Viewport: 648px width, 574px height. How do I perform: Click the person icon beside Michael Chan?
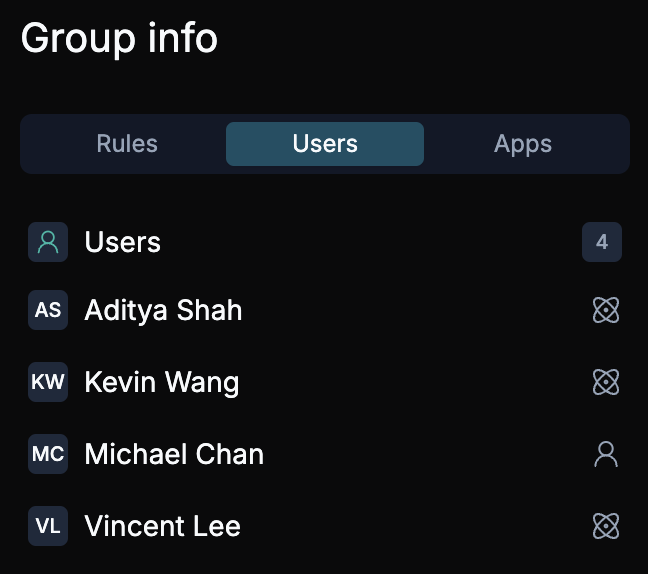point(605,454)
